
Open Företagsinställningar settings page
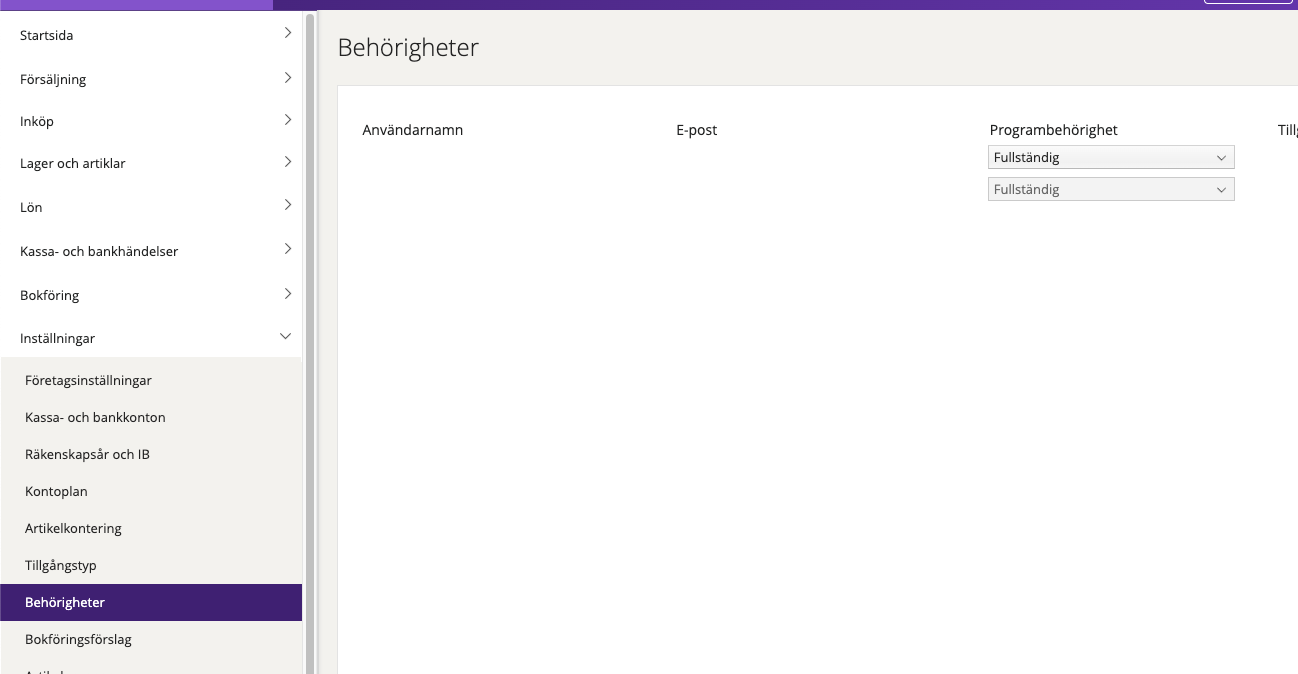(x=88, y=380)
